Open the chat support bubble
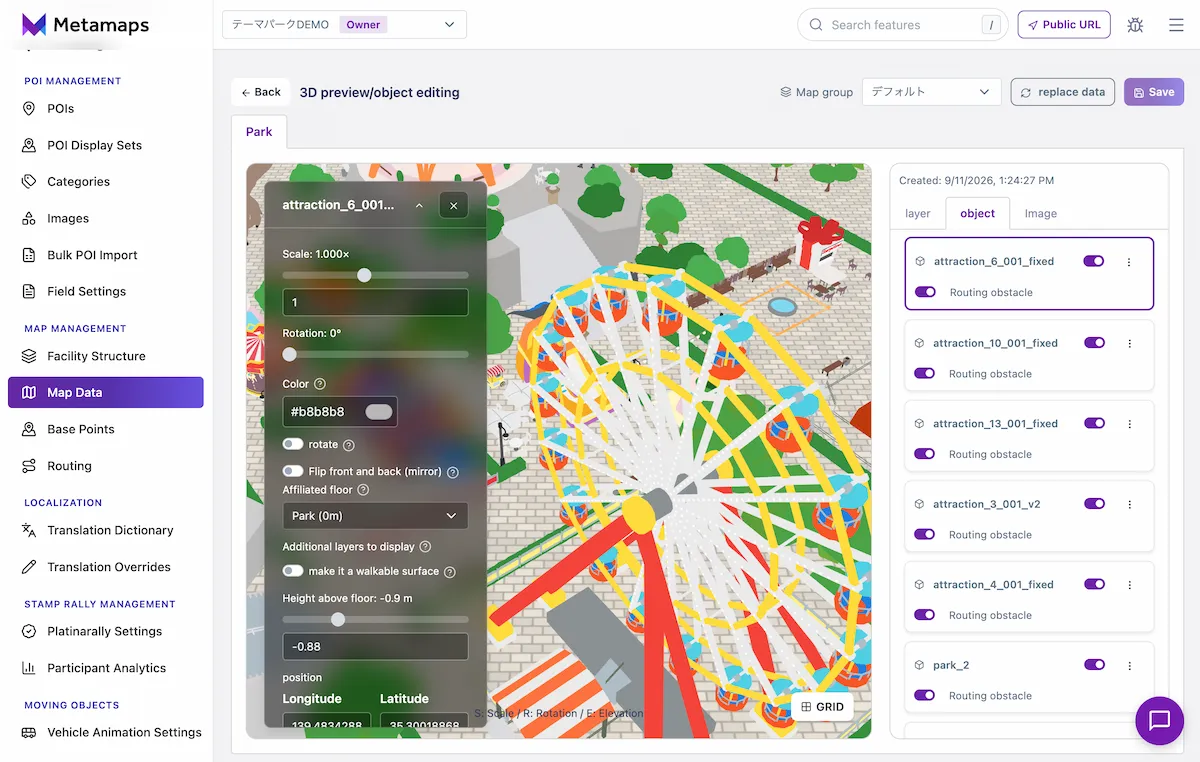This screenshot has width=1200, height=762. pos(1160,720)
